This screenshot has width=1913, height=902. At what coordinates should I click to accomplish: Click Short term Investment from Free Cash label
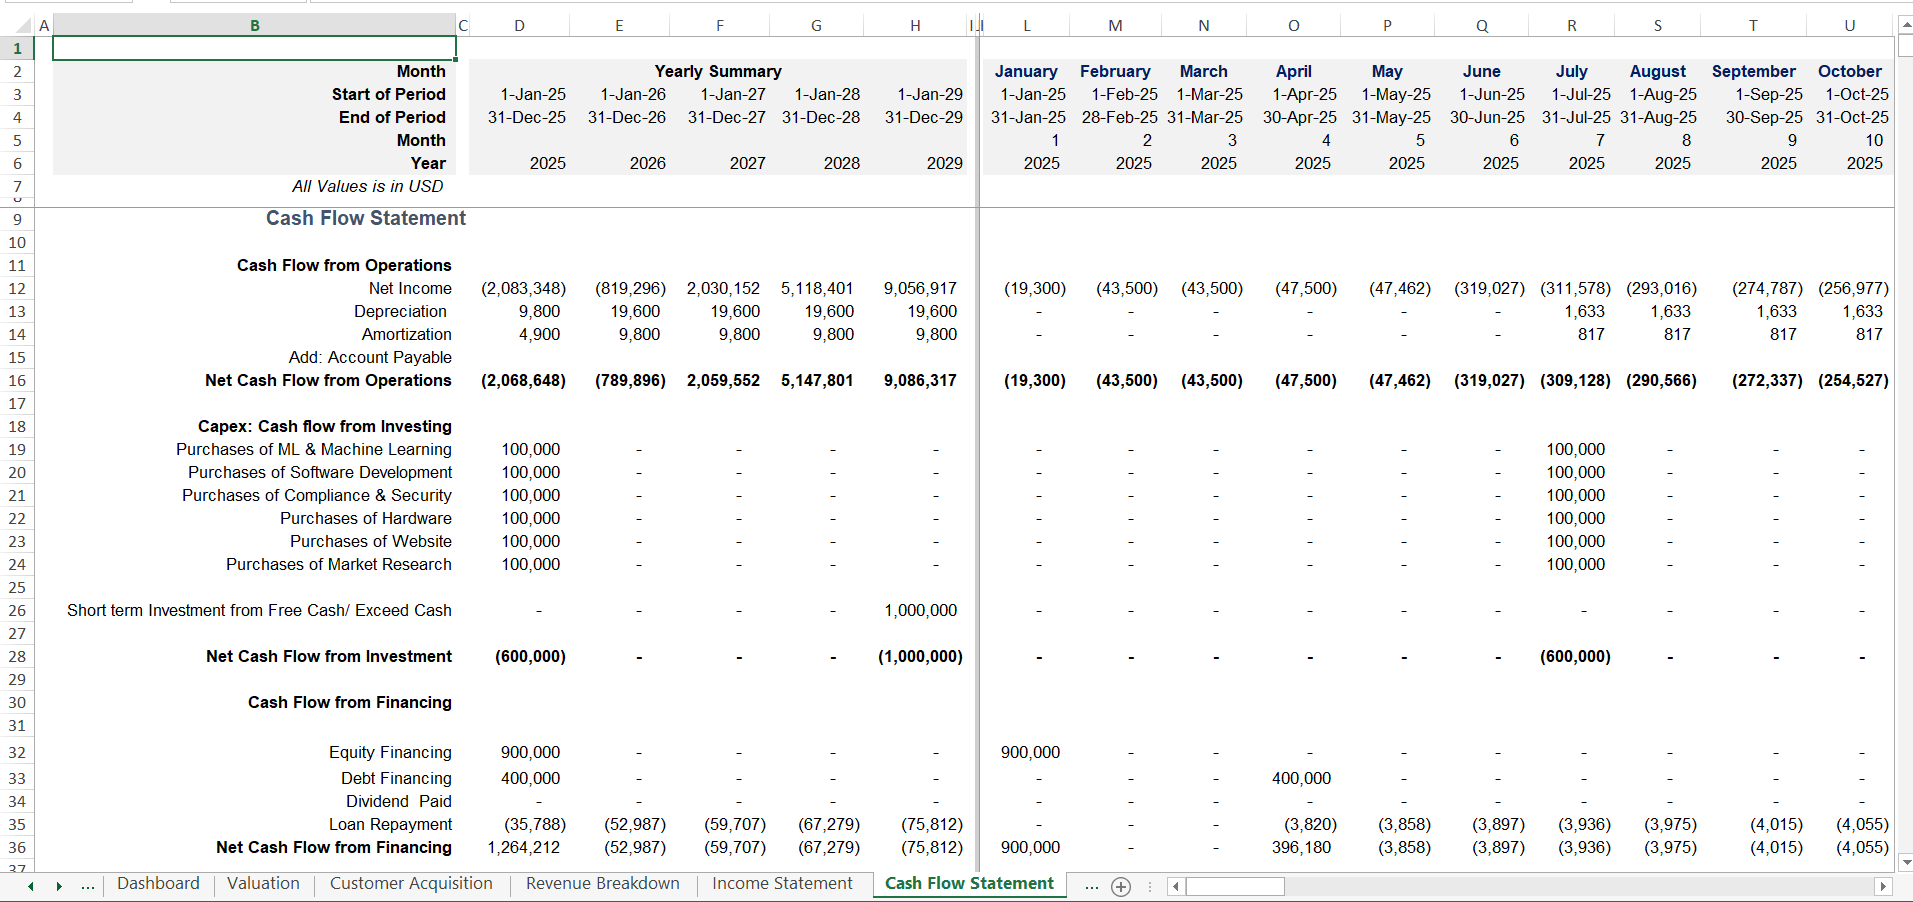click(x=259, y=611)
